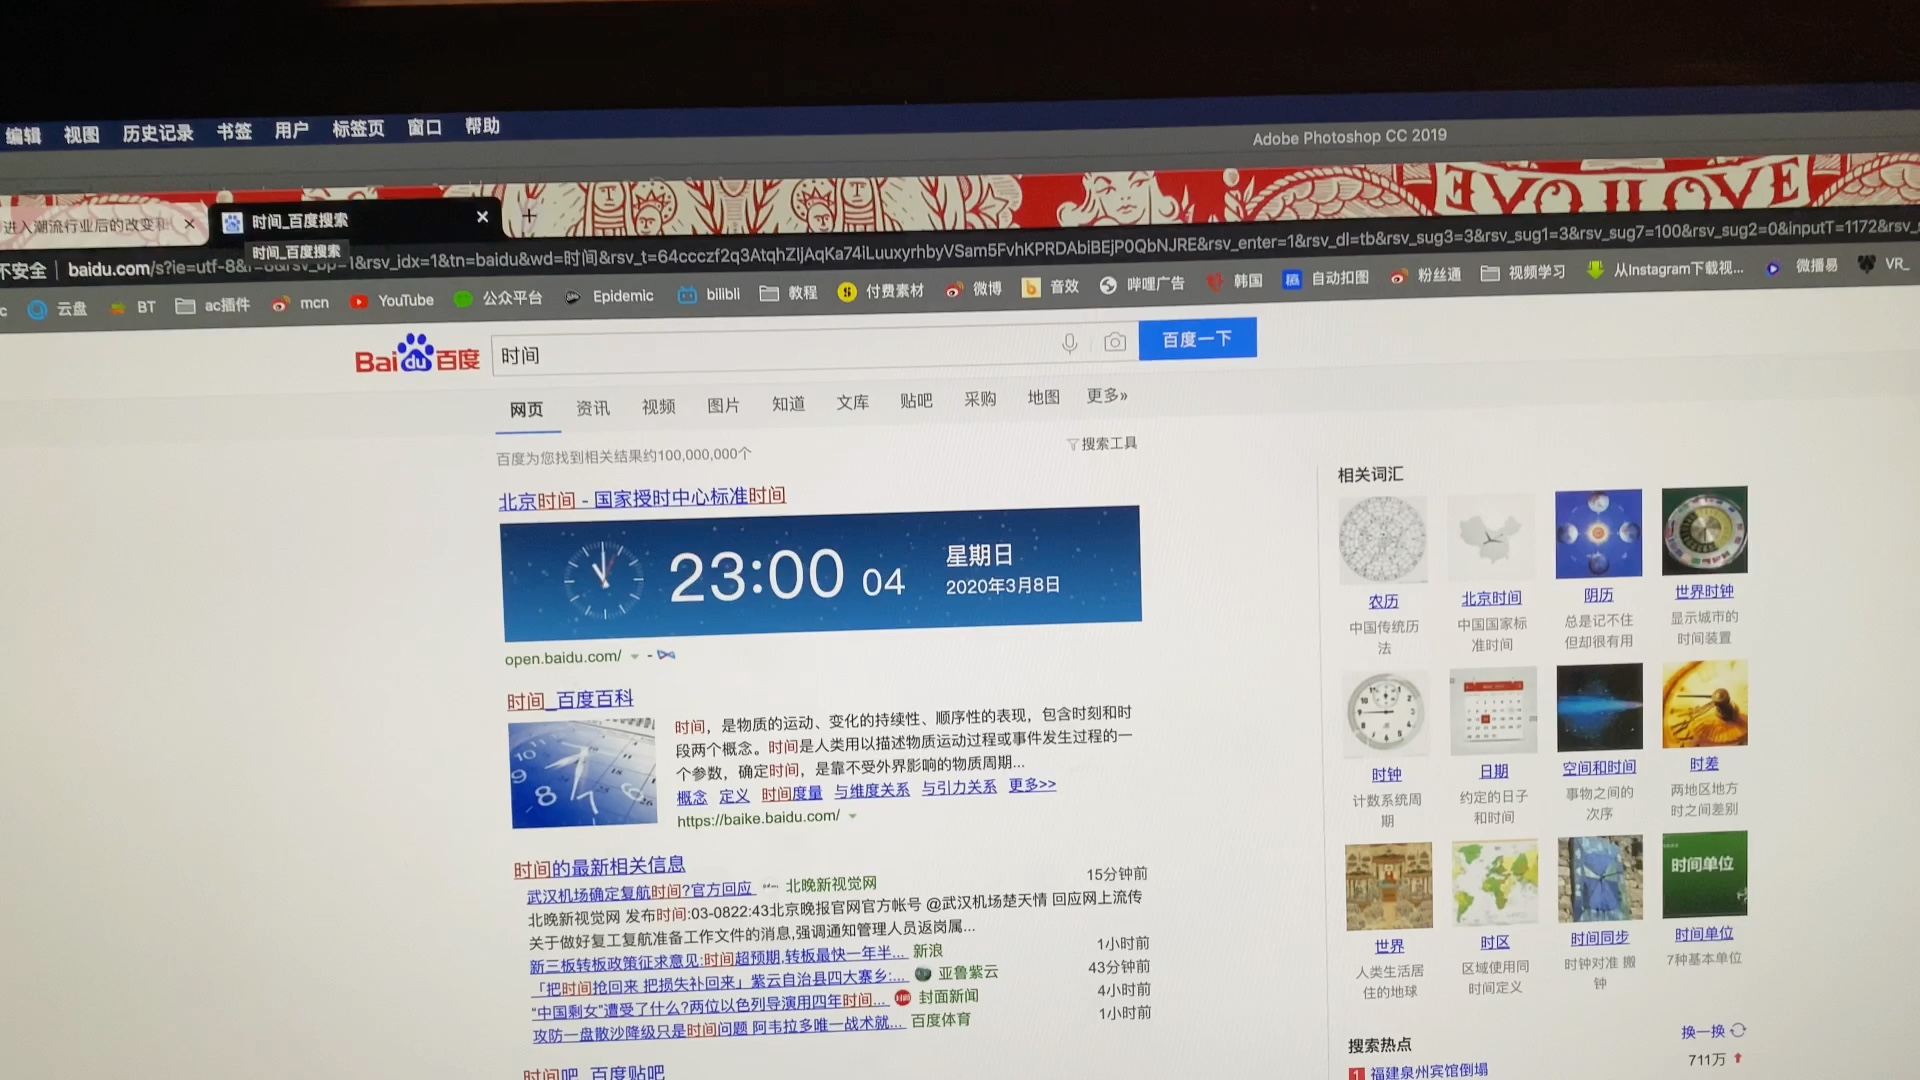Open the 音效 bookmark
The height and width of the screenshot is (1080, 1920).
tap(1051, 287)
